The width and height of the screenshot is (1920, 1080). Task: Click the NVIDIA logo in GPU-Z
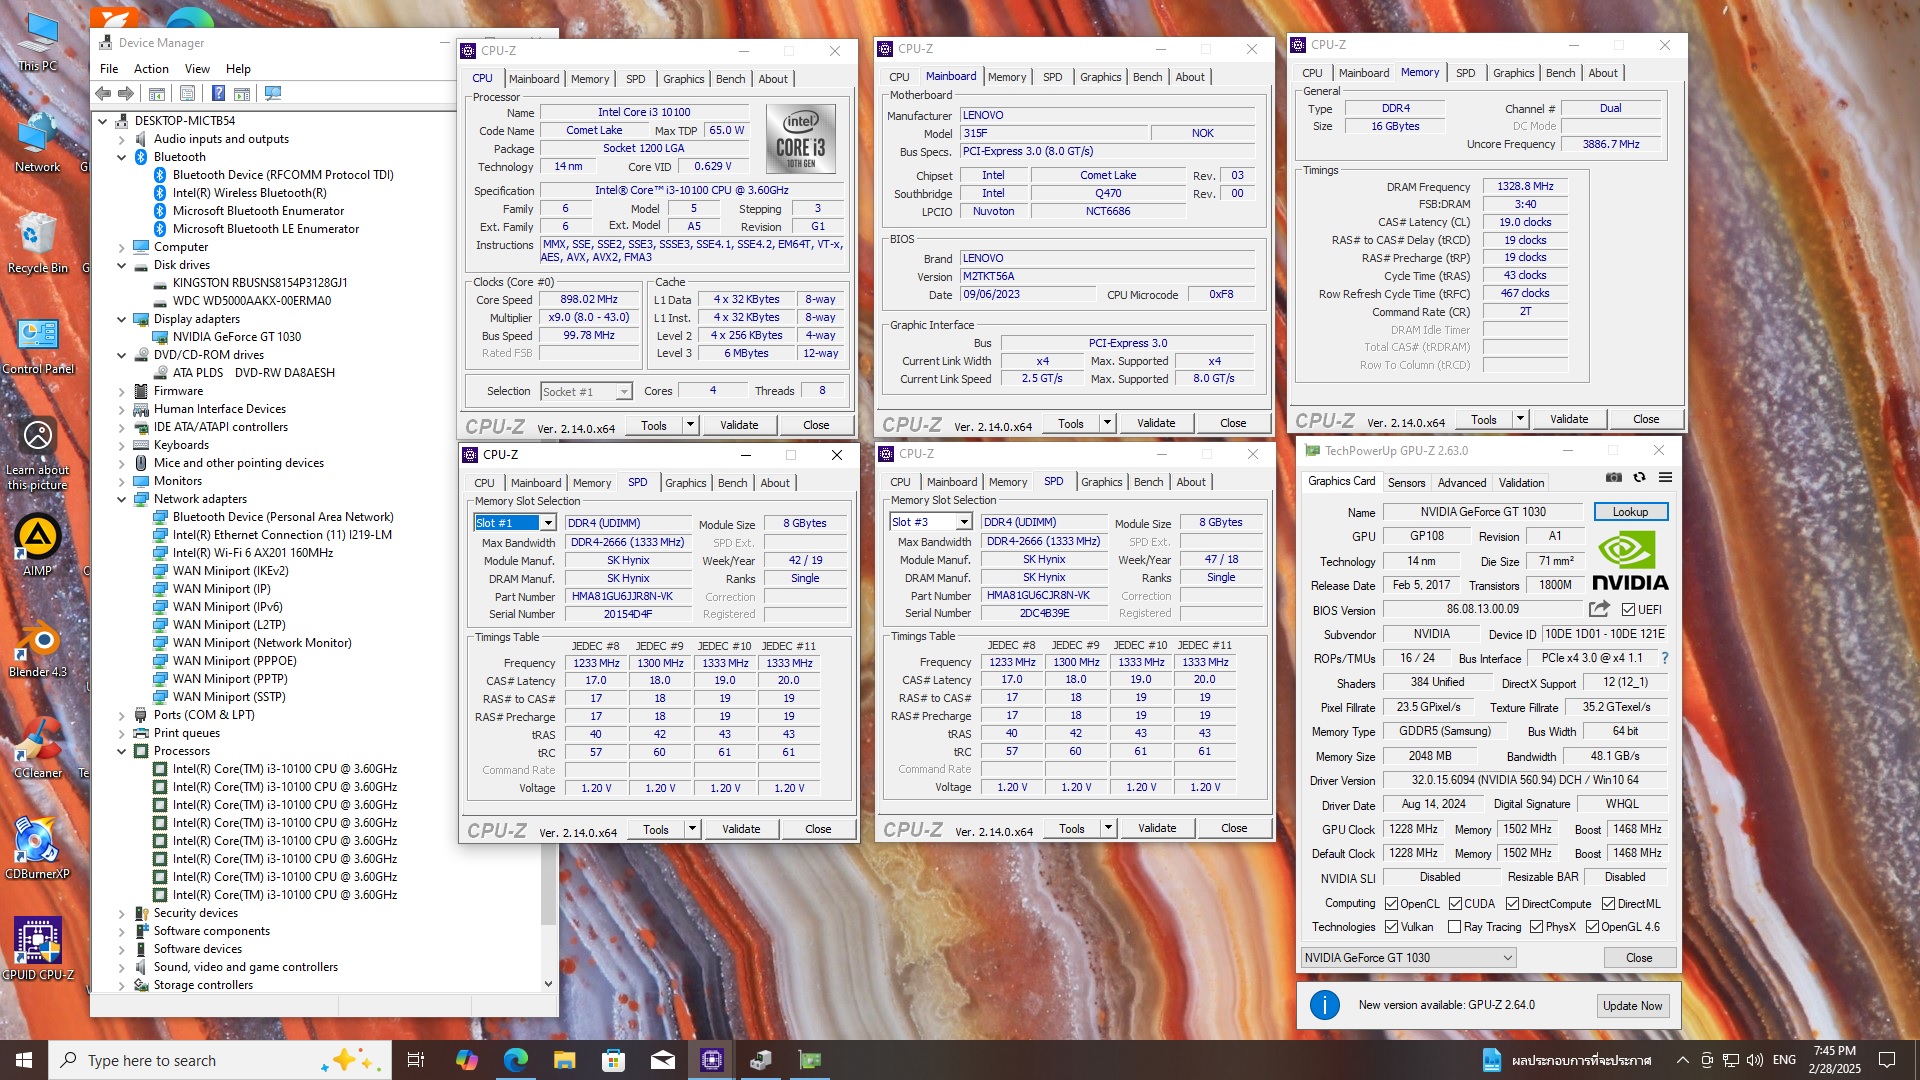(1630, 561)
